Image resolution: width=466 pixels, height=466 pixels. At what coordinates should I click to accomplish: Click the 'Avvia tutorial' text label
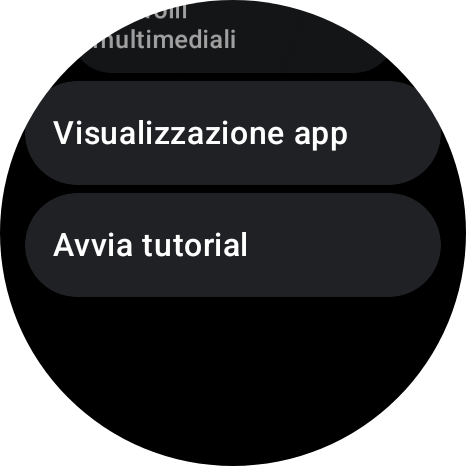point(150,245)
